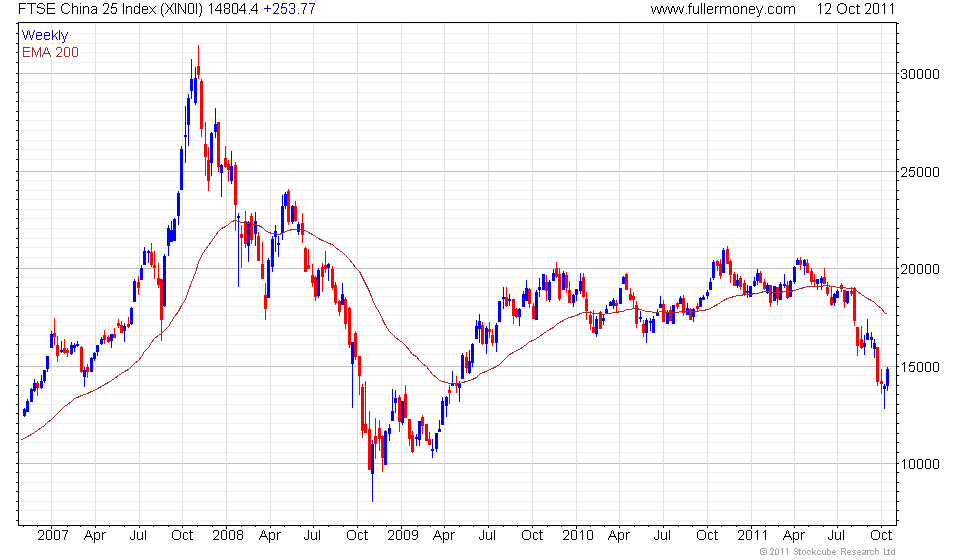Click the +253.77 change figure
This screenshot has width=980, height=560.
coord(289,9)
